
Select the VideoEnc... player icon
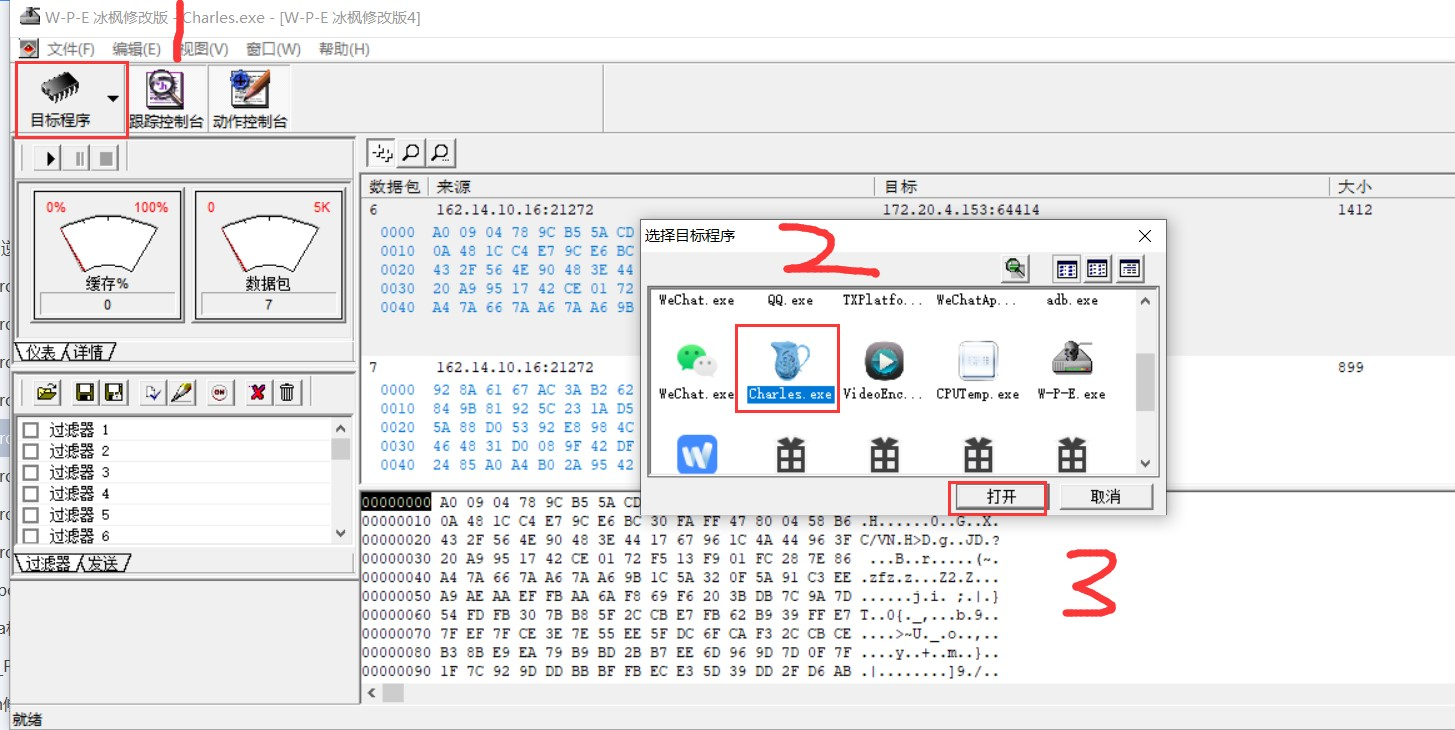(x=884, y=360)
